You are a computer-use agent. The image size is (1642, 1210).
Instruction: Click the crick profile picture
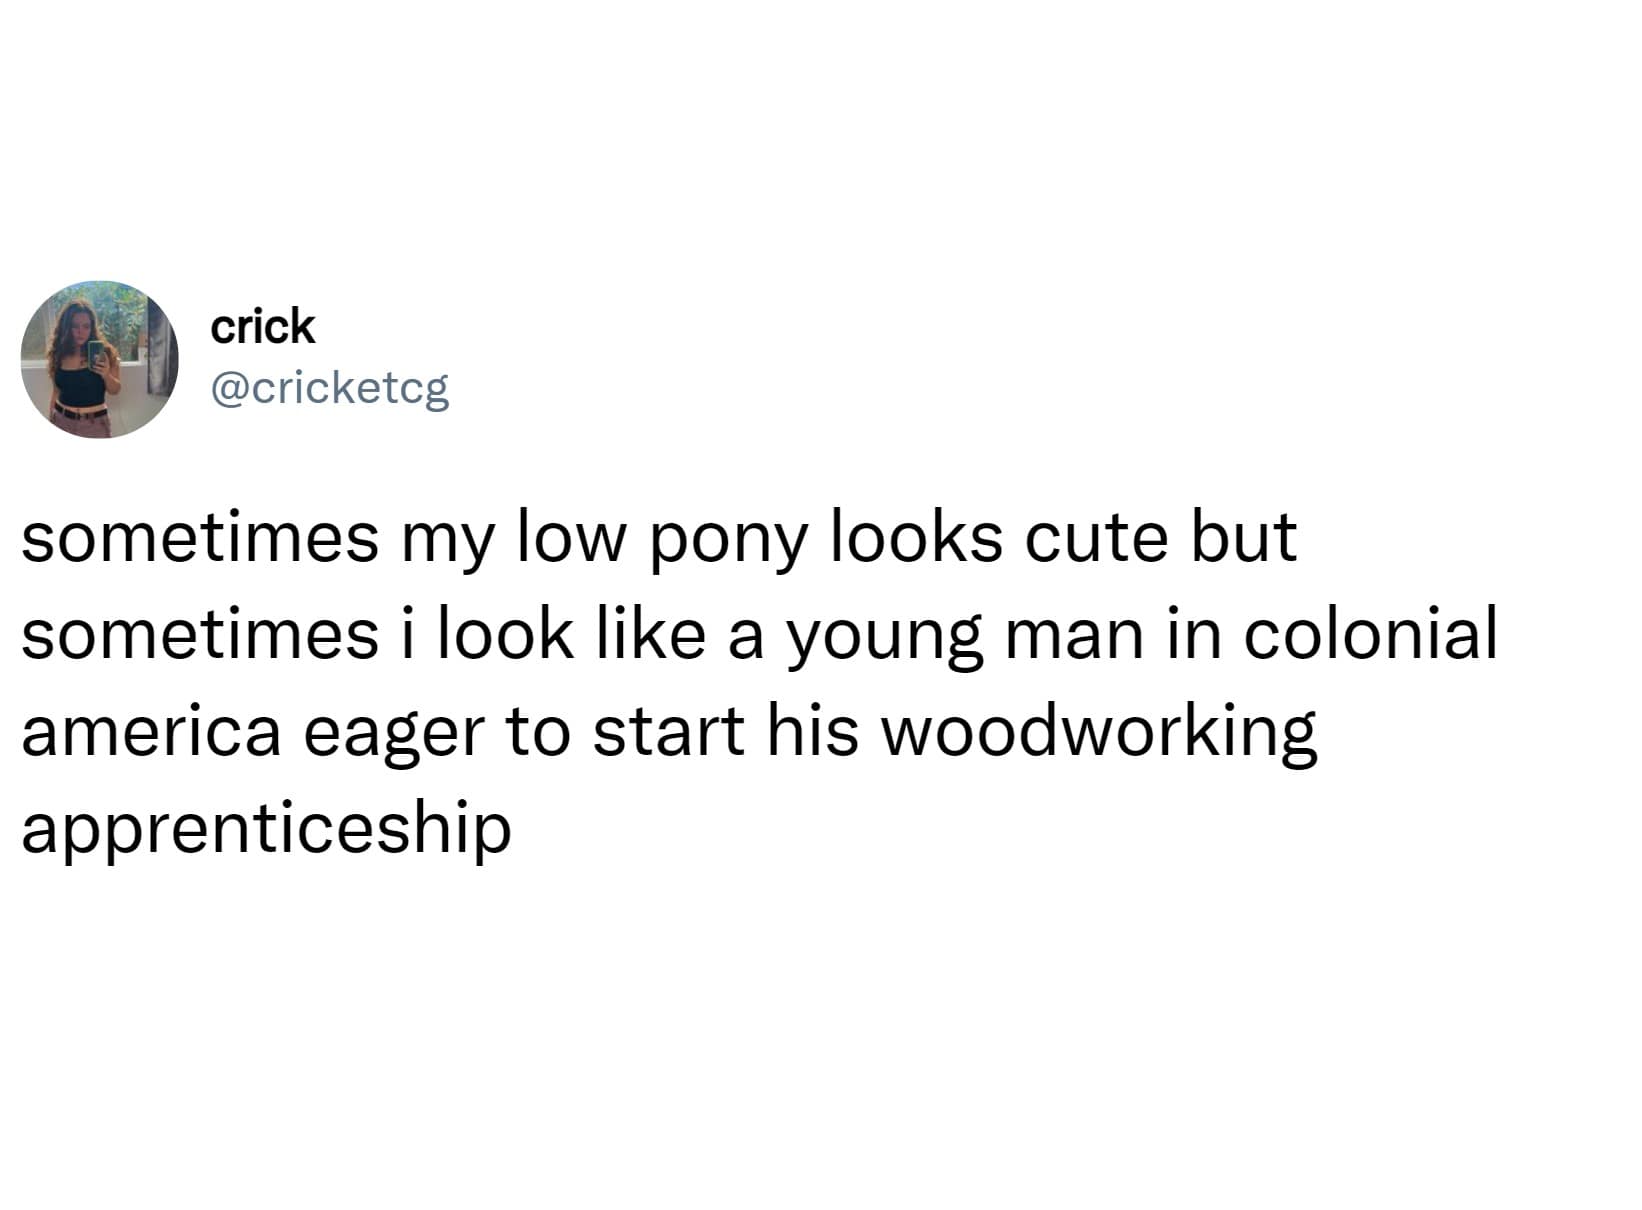[99, 359]
